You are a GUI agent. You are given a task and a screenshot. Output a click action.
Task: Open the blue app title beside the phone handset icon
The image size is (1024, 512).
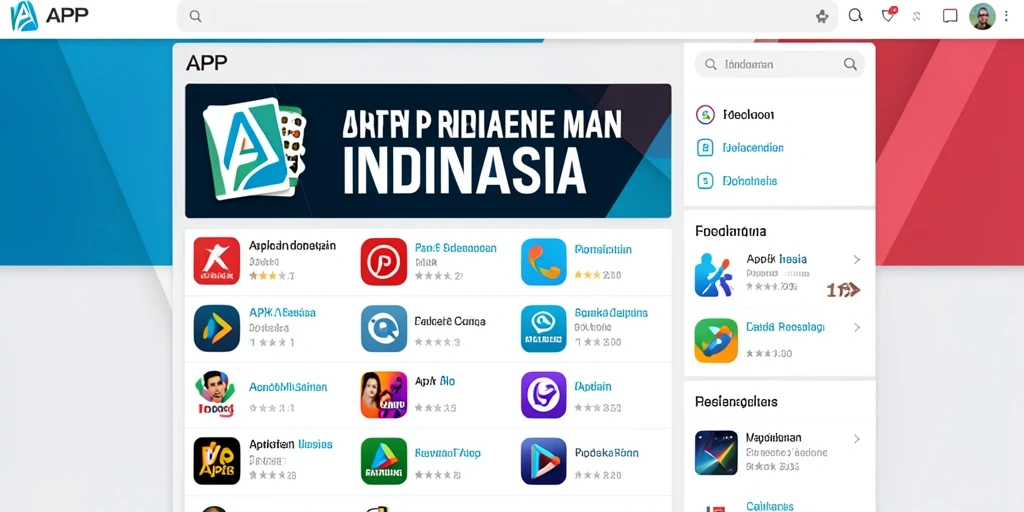603,249
